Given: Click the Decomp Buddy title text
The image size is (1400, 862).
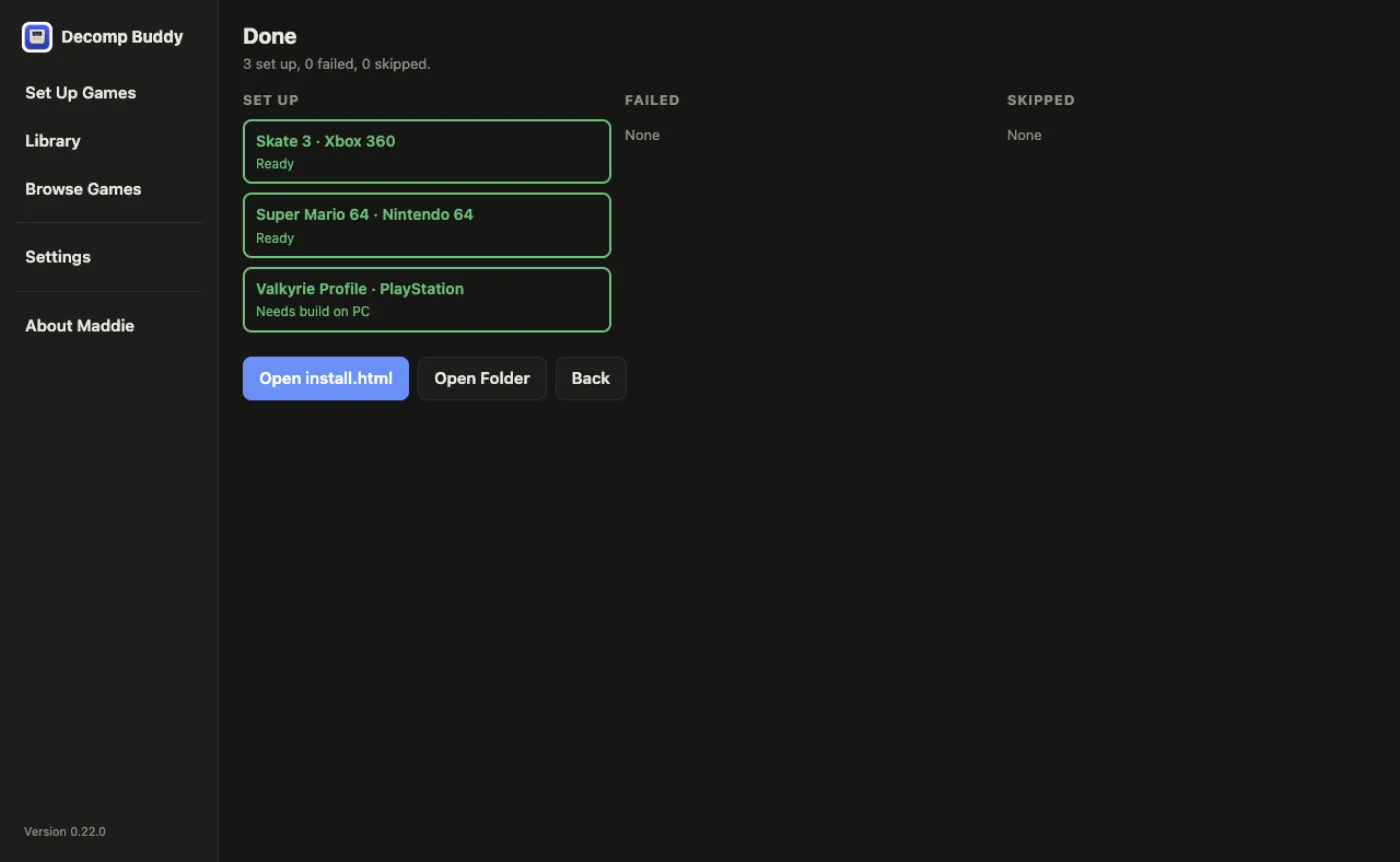Looking at the screenshot, I should (122, 37).
